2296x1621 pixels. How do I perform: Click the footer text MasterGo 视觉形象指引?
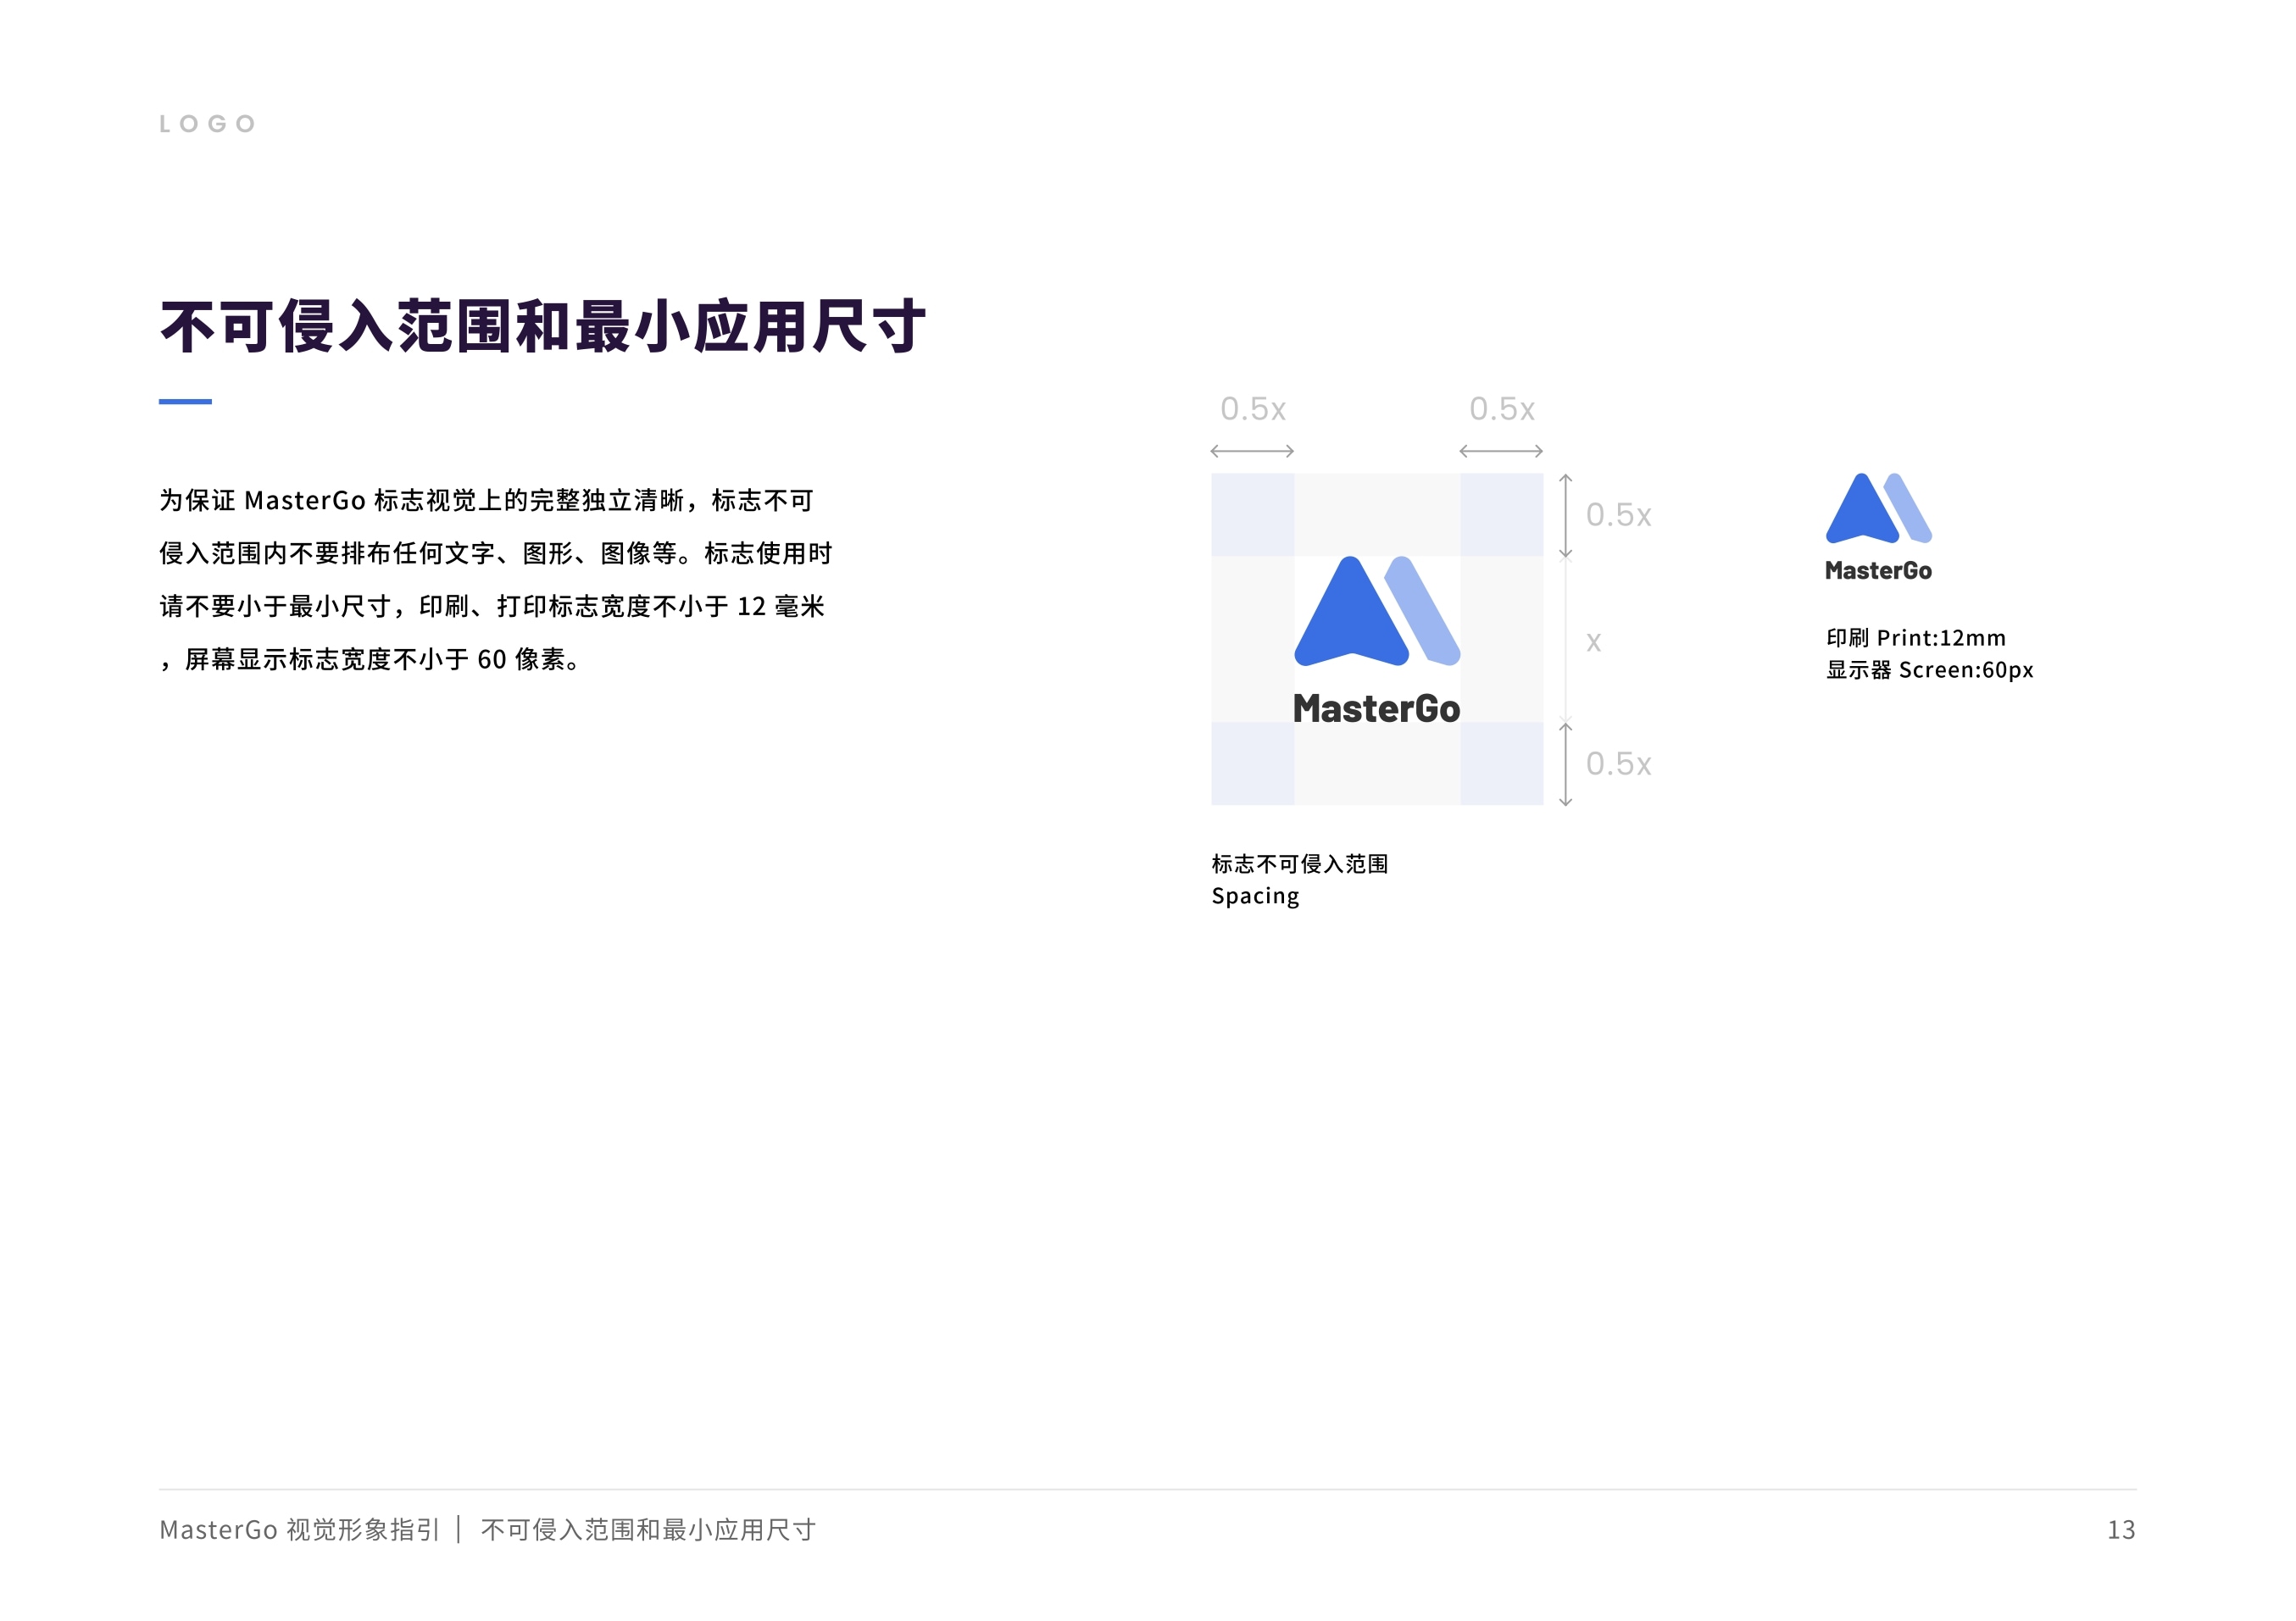[299, 1530]
